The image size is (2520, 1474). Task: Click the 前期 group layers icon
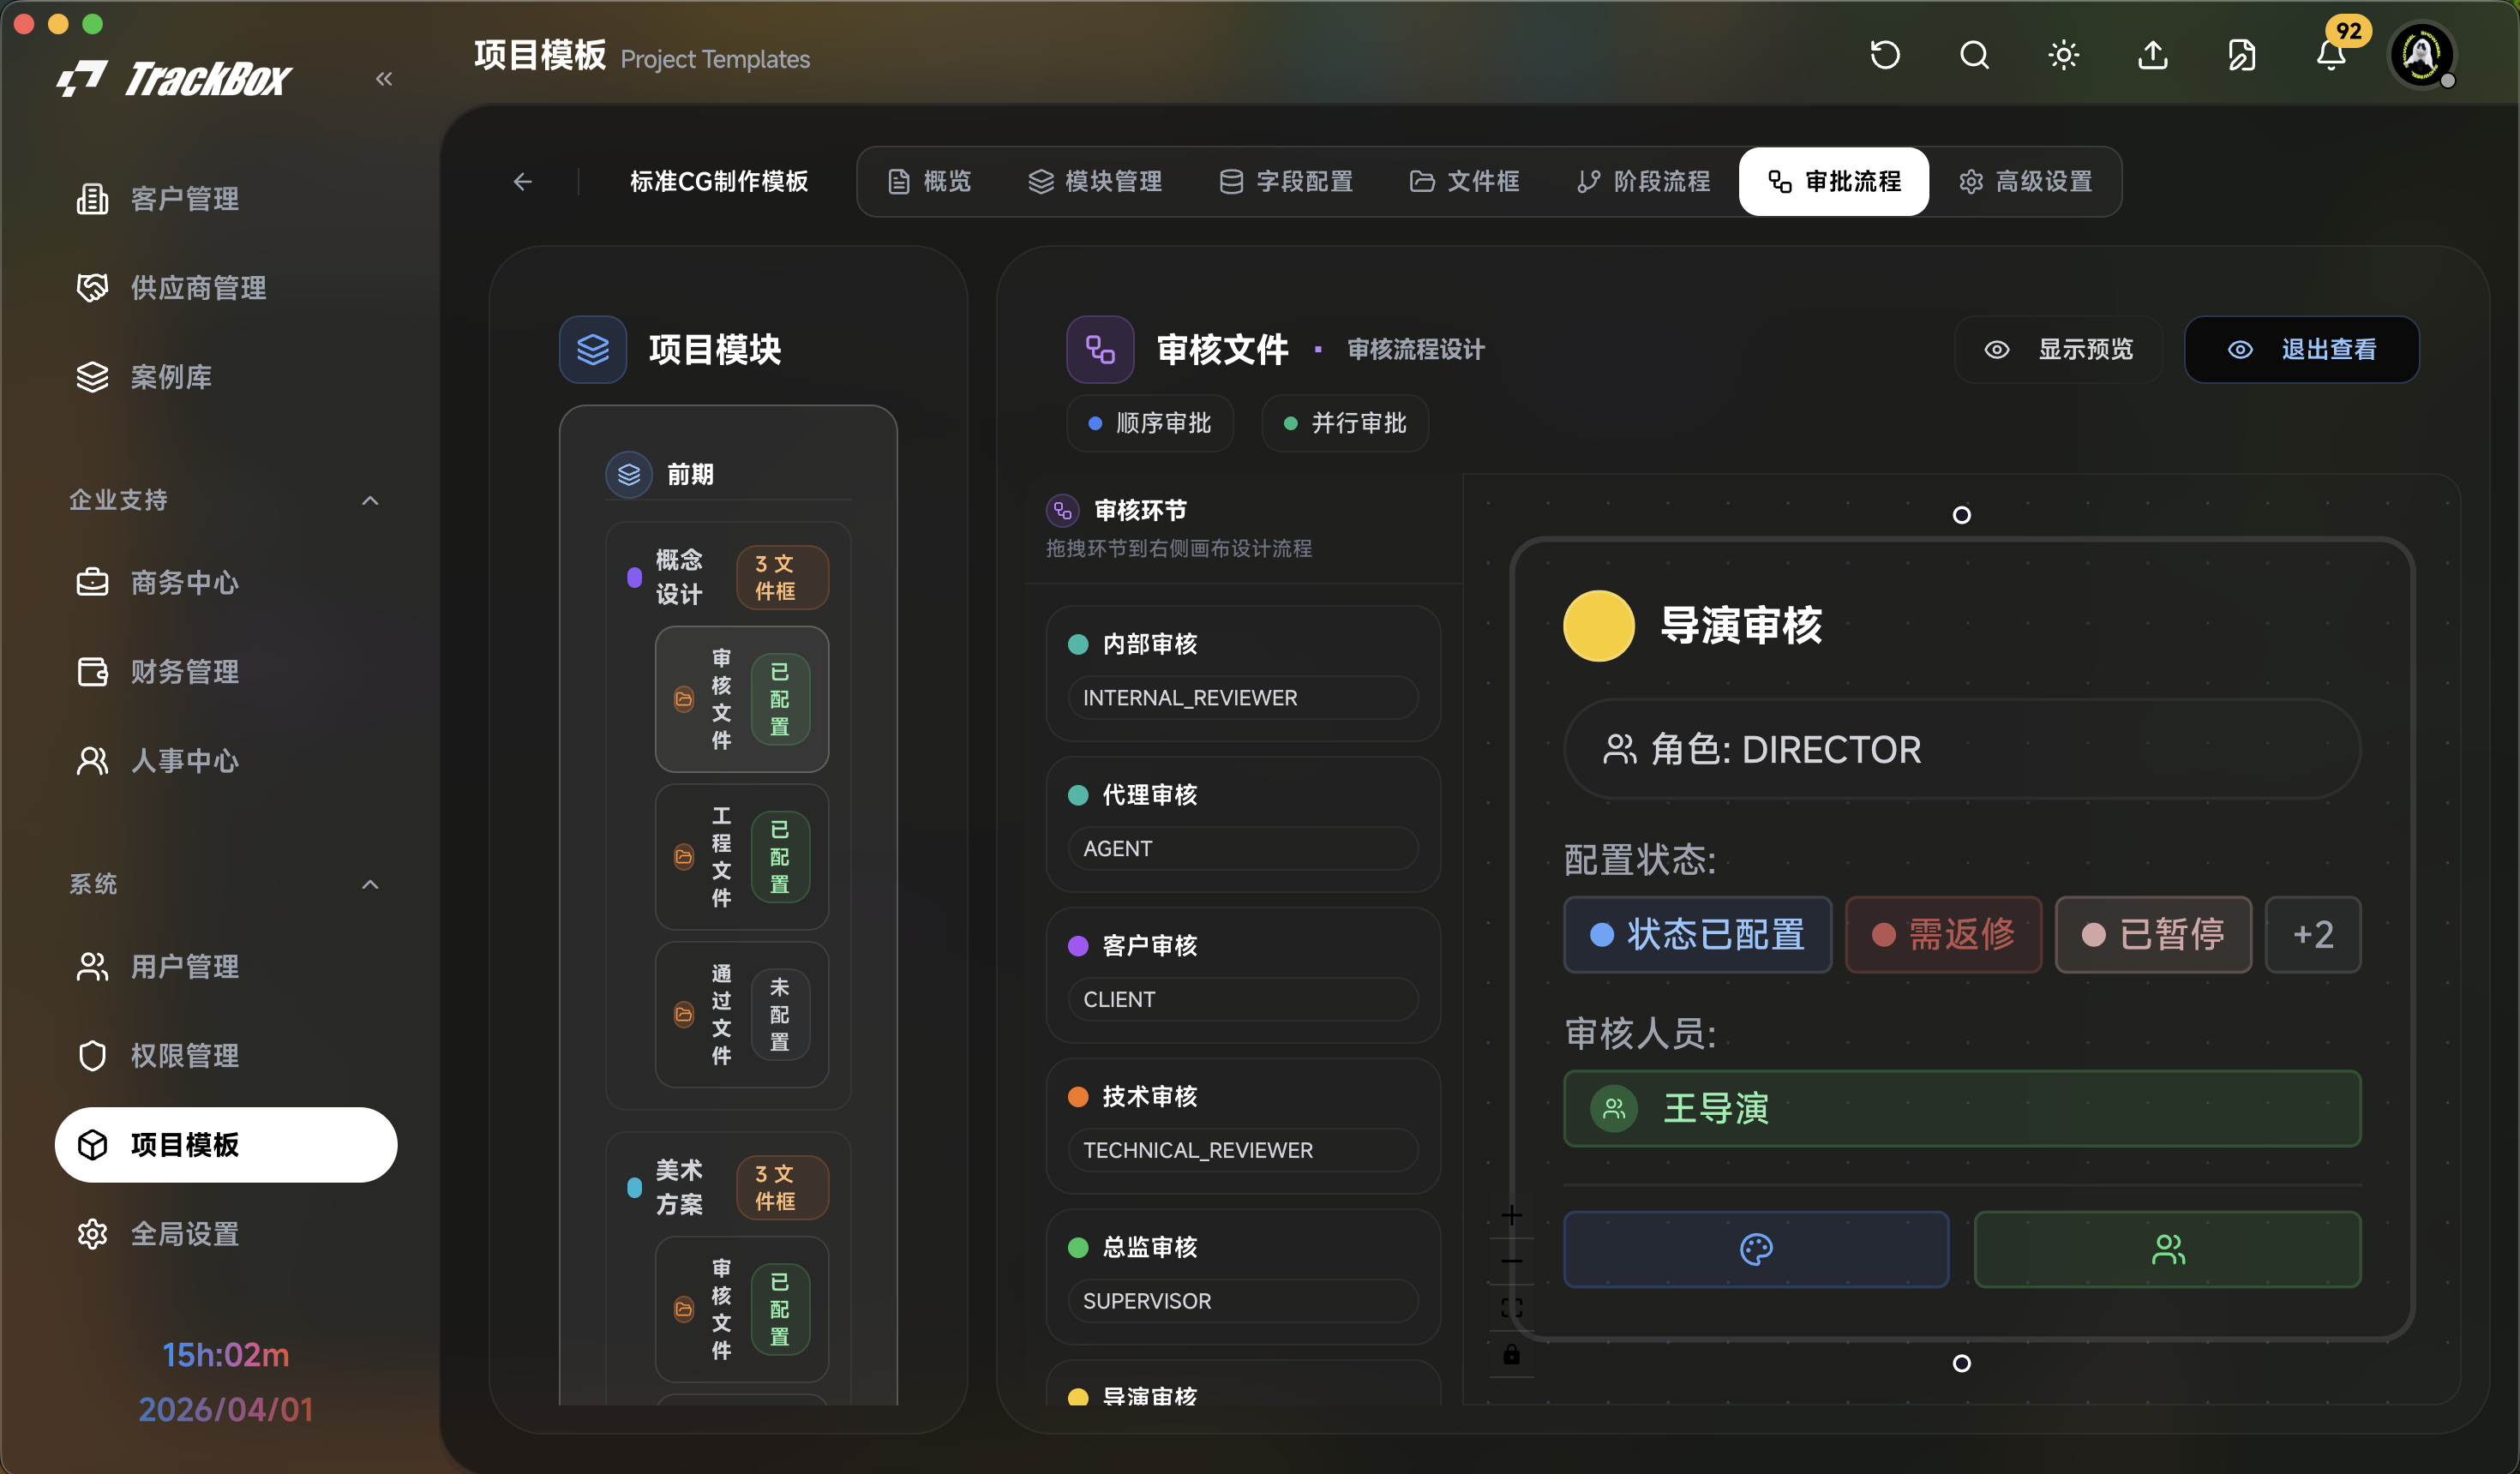629,474
